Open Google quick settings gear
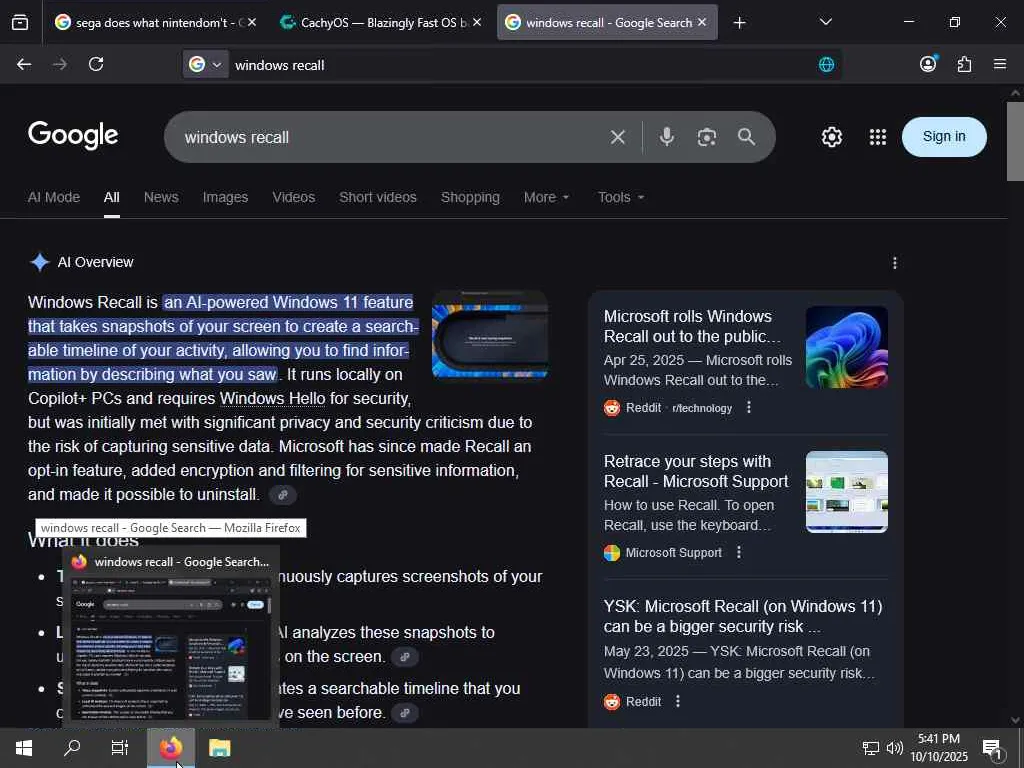Screen dimensions: 1024x768 point(831,137)
